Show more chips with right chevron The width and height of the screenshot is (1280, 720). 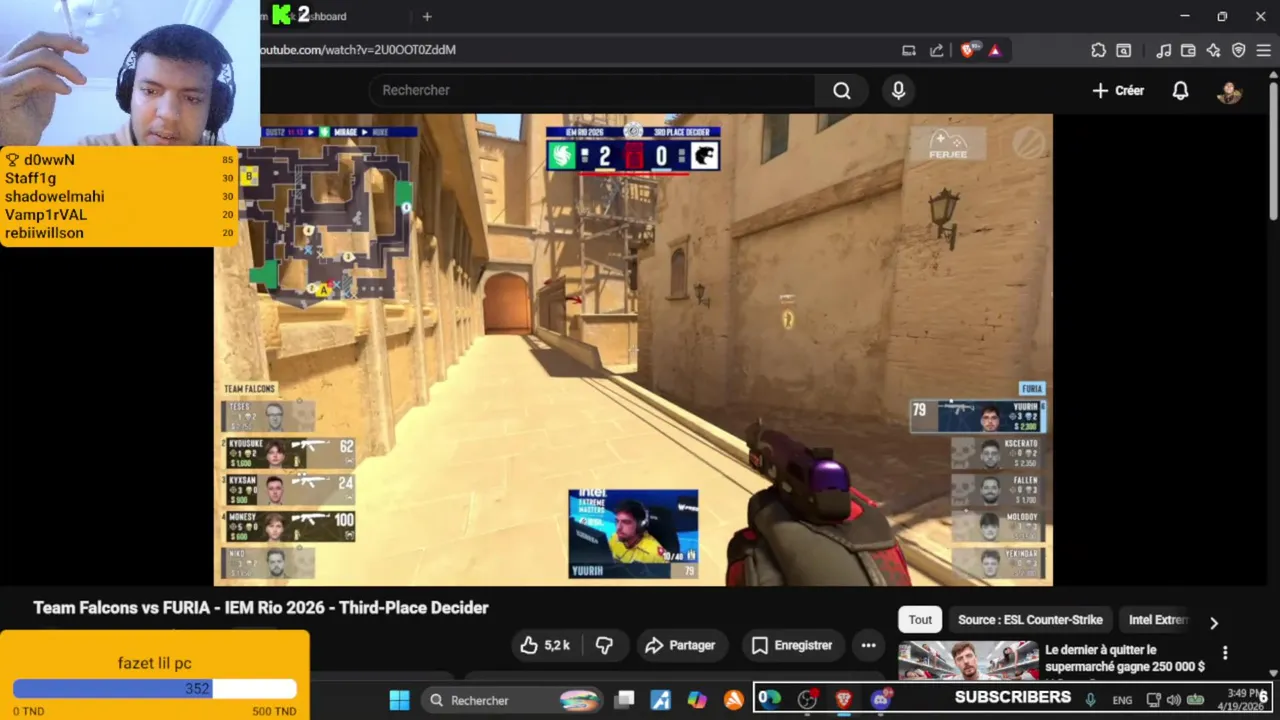pos(1214,622)
